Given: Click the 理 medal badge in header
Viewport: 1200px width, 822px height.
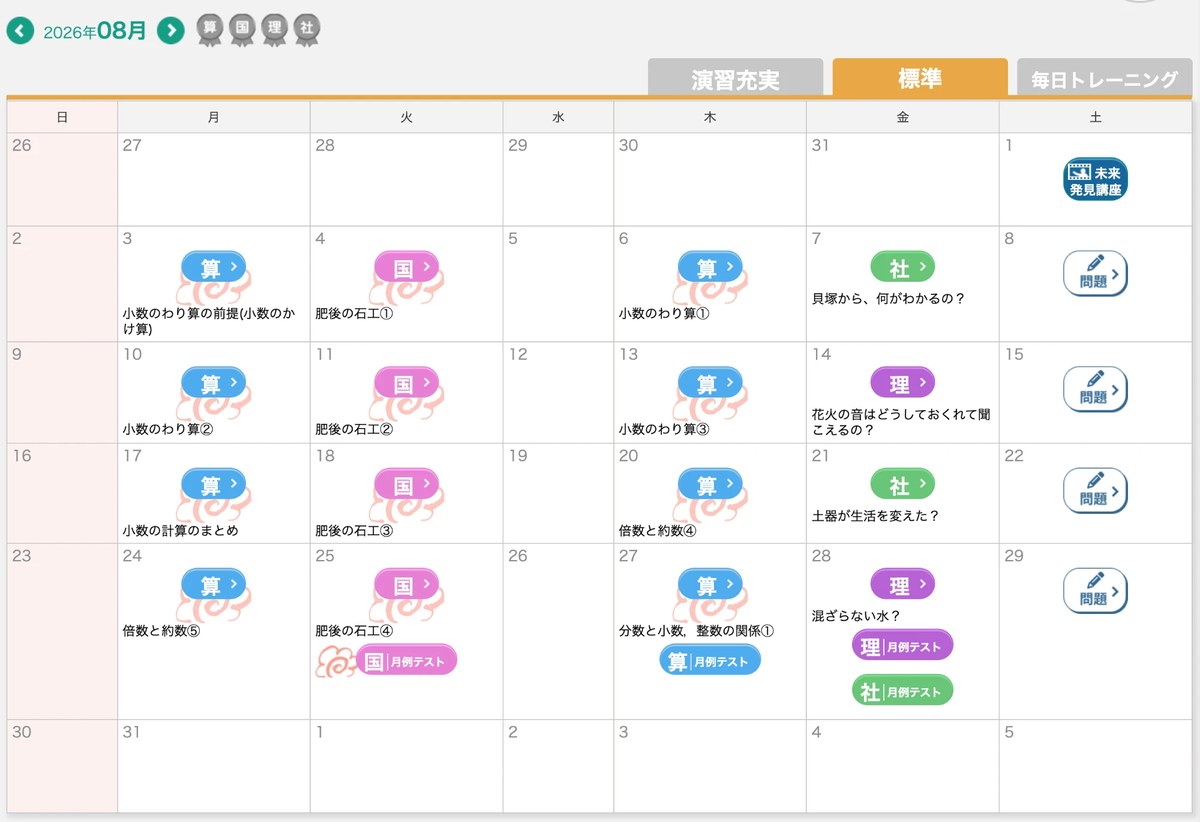Looking at the screenshot, I should coord(275,30).
